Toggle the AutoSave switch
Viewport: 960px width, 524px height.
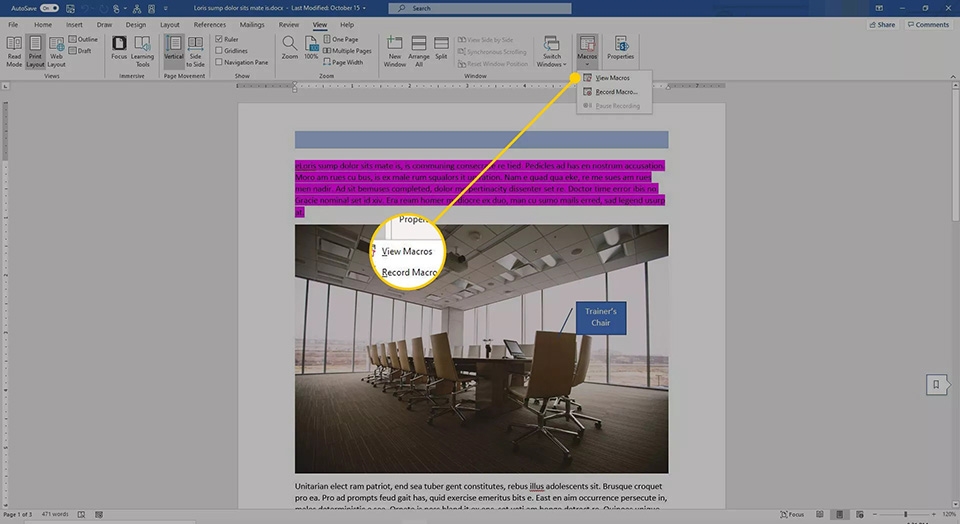point(50,9)
